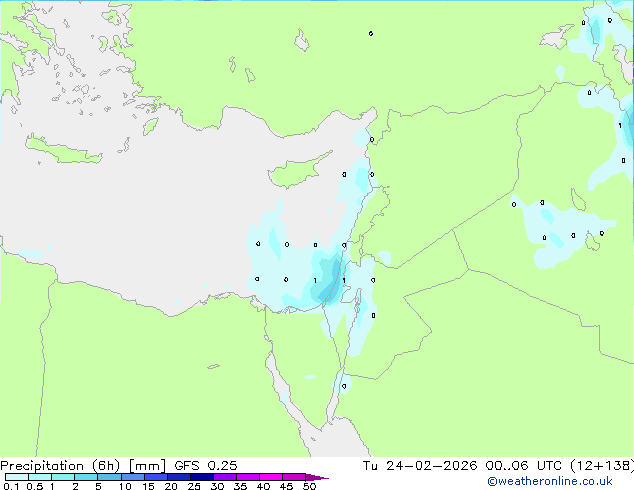Click the legend value '40'
The width and height of the screenshot is (634, 490).
tap(263, 486)
